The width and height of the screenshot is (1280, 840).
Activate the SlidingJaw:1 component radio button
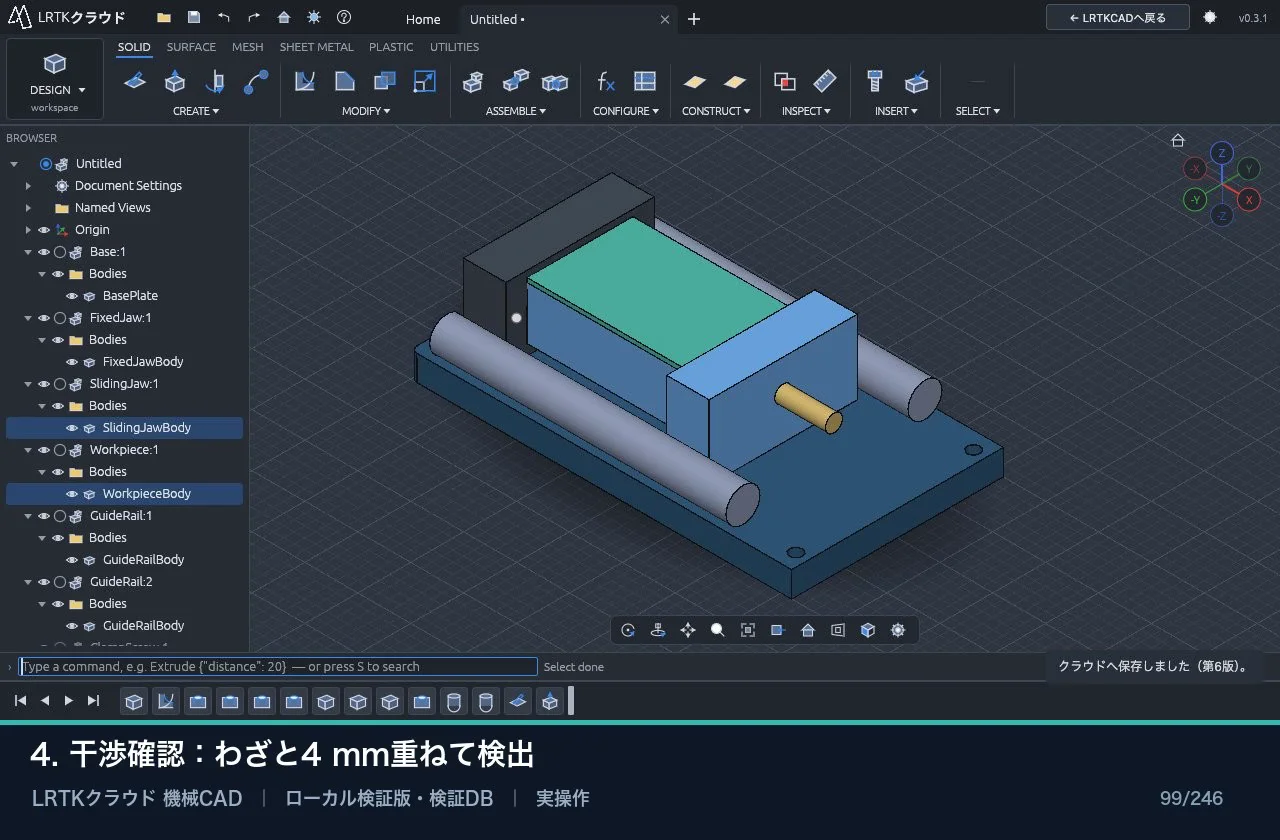pyautogui.click(x=60, y=384)
